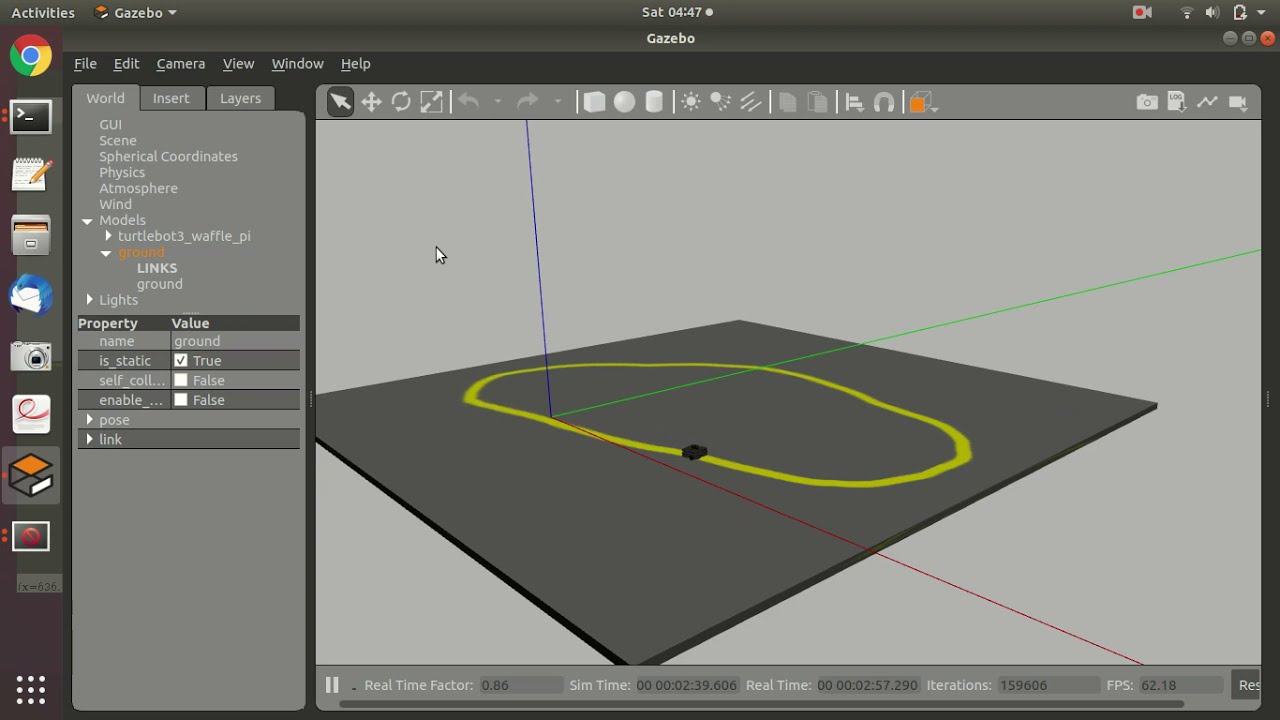Open the data logger icon
The width and height of the screenshot is (1280, 720).
point(1177,102)
